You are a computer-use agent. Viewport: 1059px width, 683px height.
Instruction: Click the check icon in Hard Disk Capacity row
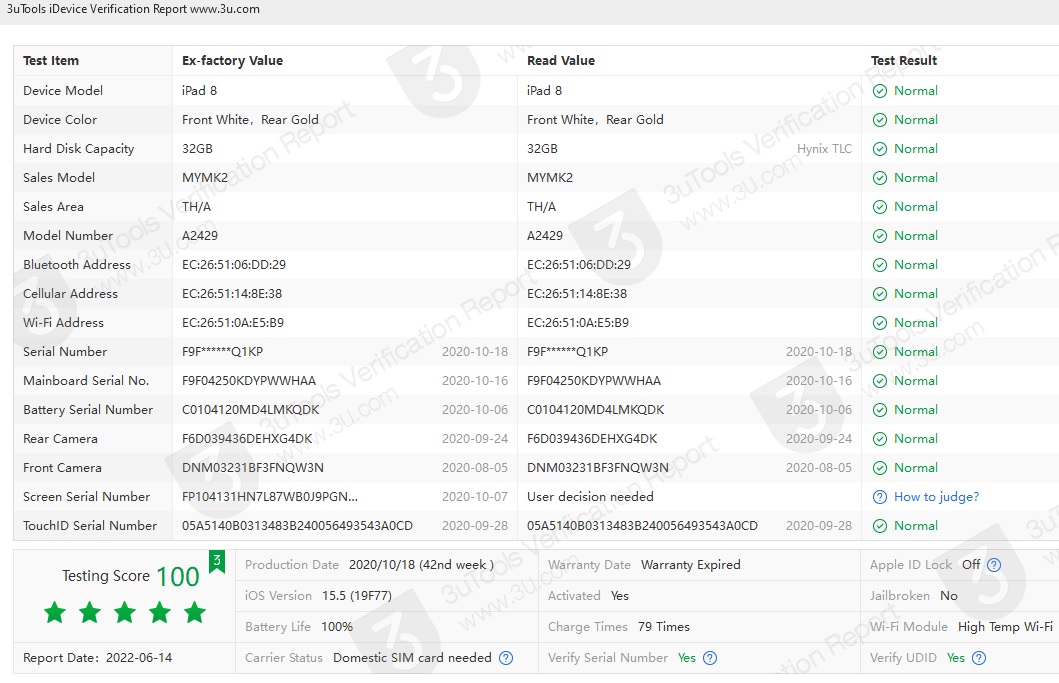tap(879, 149)
